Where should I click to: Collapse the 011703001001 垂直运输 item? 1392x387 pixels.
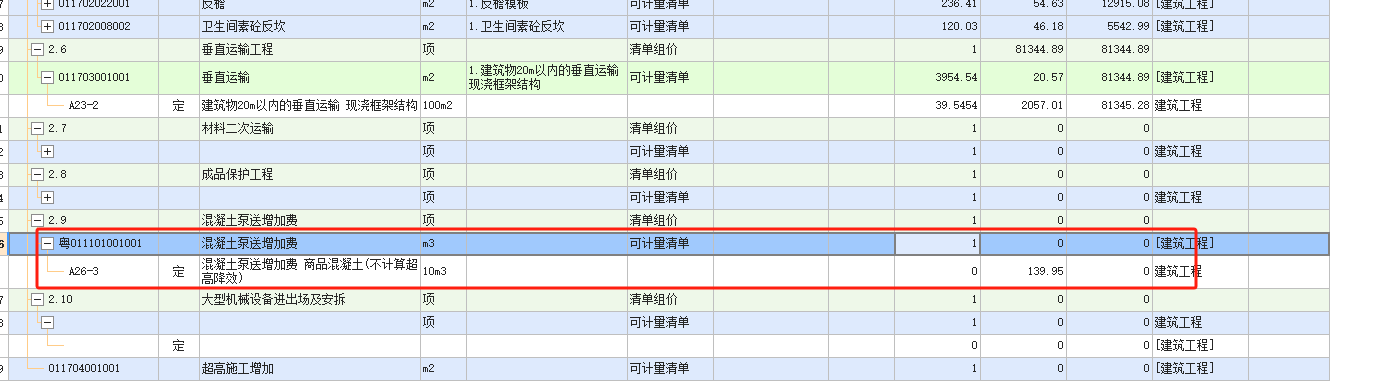pos(47,77)
